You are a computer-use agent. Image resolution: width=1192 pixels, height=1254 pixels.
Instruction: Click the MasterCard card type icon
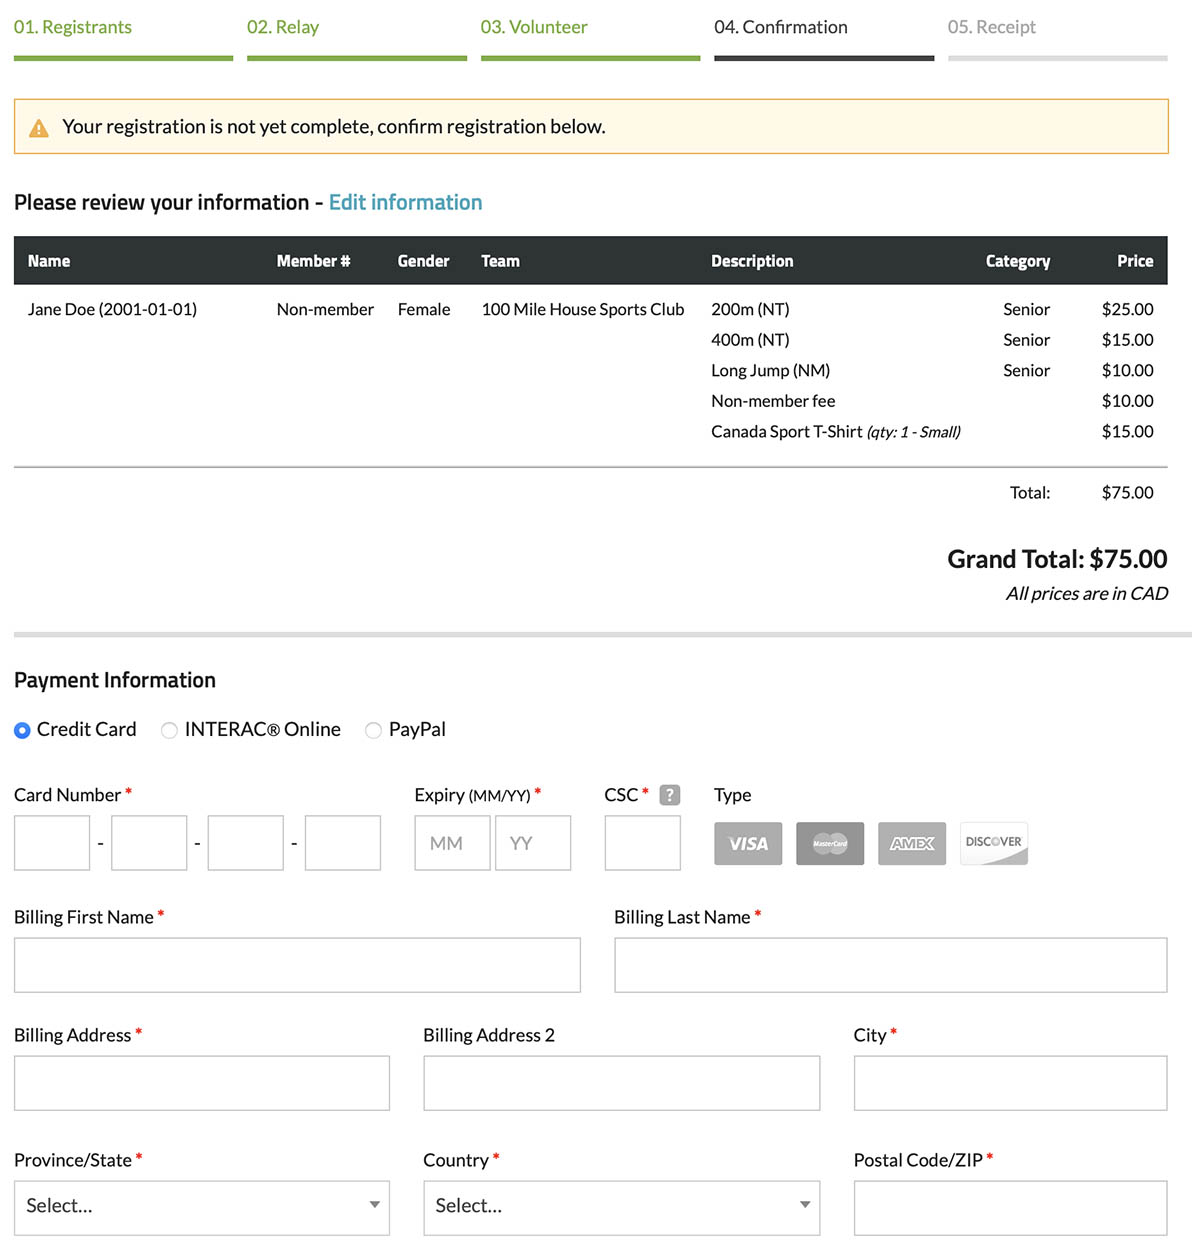click(x=830, y=843)
